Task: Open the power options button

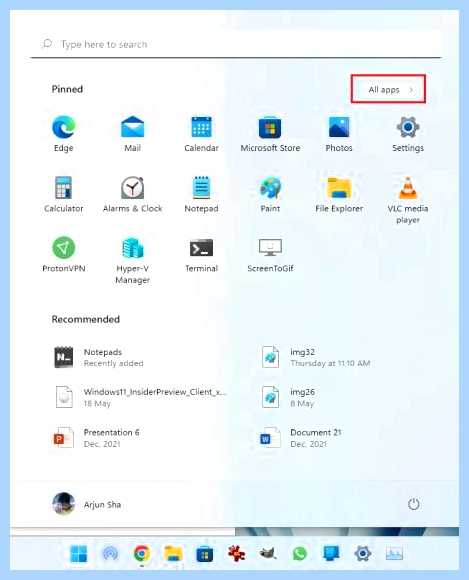Action: point(414,504)
